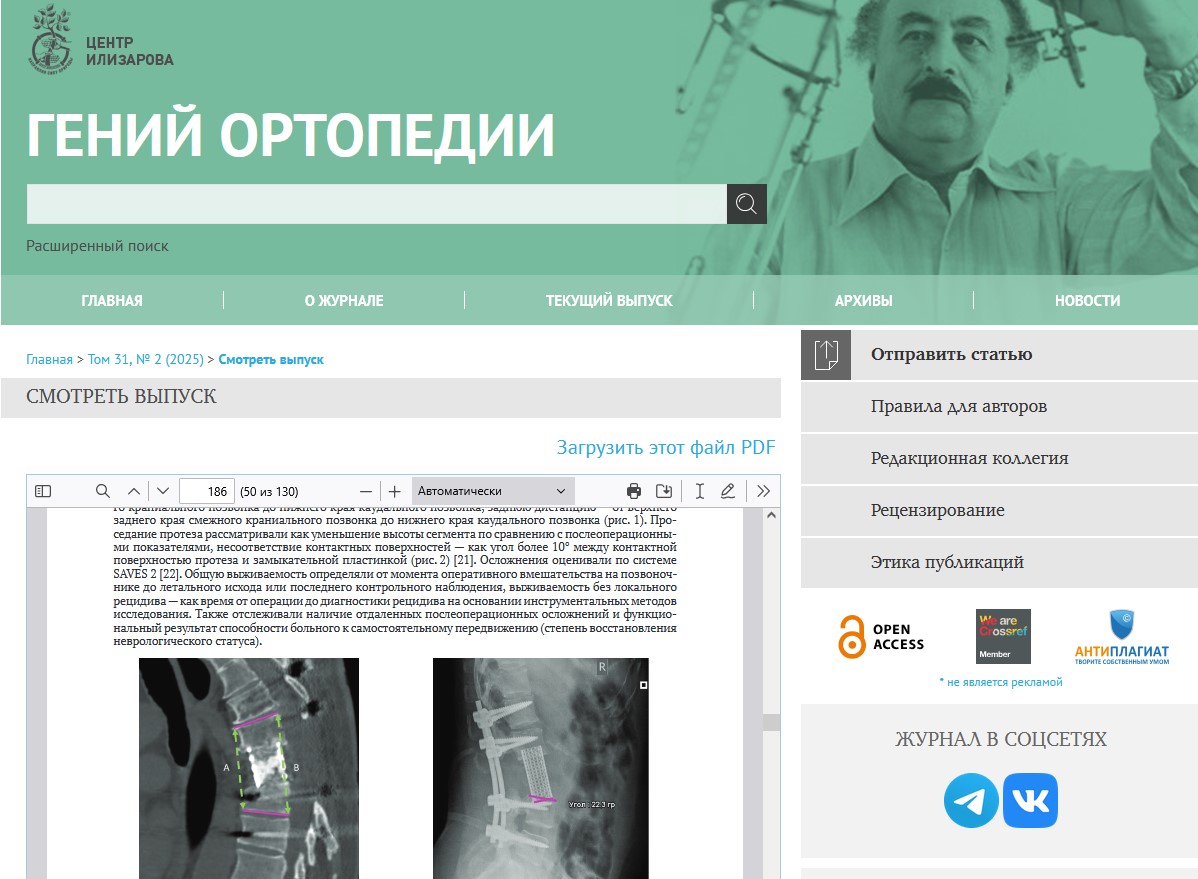Click the ГЕНИЙ ОРТОПЕДИИ journal title
Screen dimensions: 1198x879
point(290,135)
